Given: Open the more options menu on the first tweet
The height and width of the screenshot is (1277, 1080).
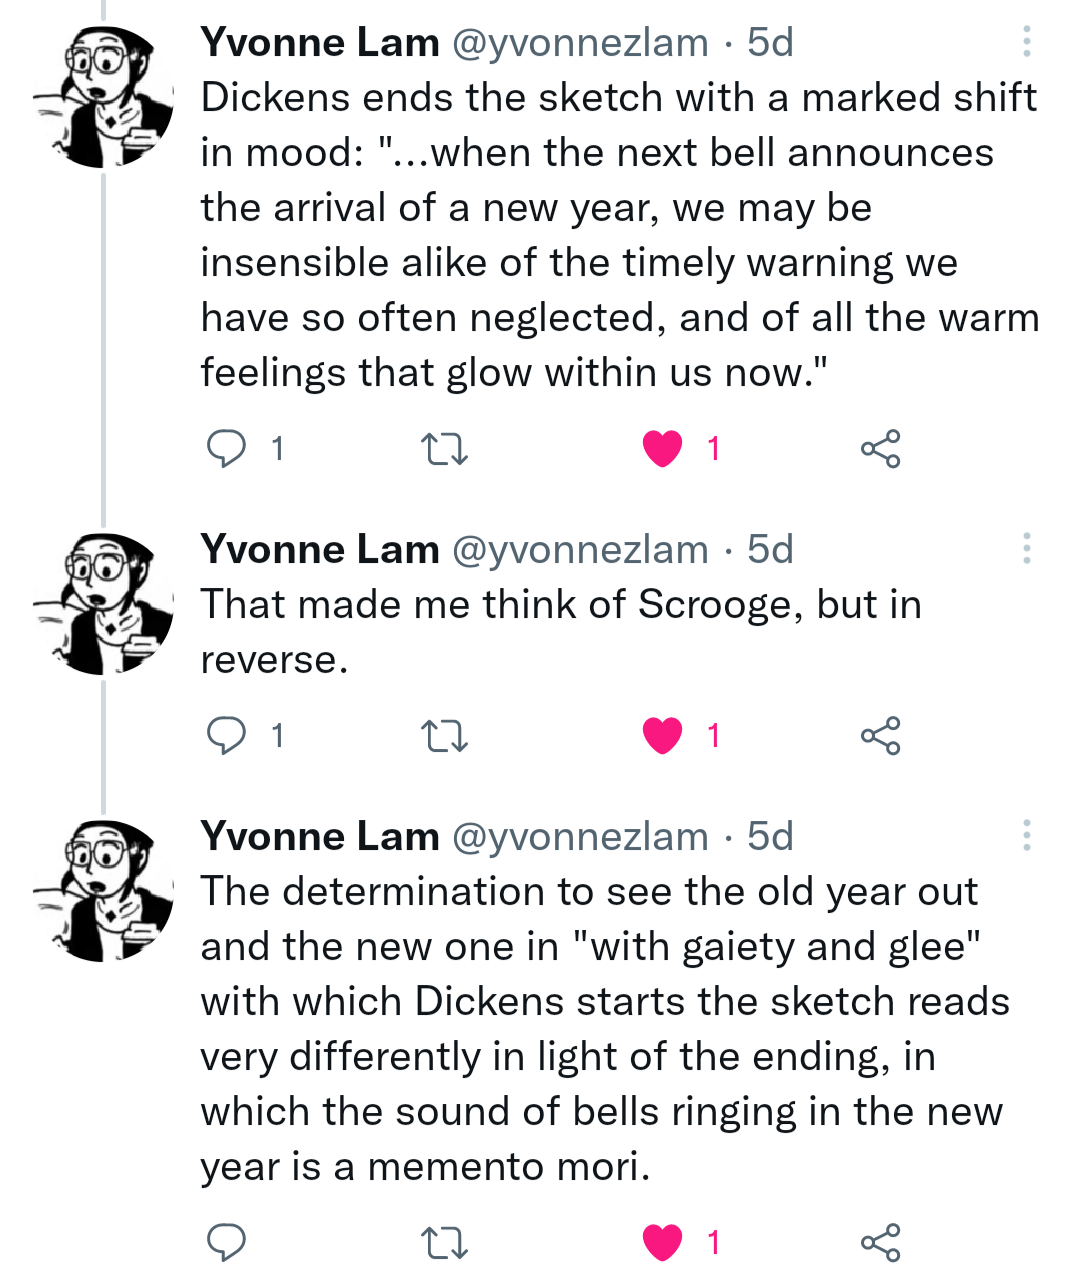Looking at the screenshot, I should click(x=1028, y=42).
